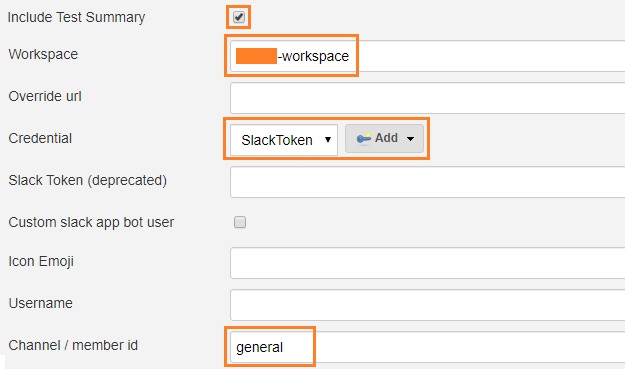
Task: Expand the Add credentials dropdown arrow
Action: point(410,139)
